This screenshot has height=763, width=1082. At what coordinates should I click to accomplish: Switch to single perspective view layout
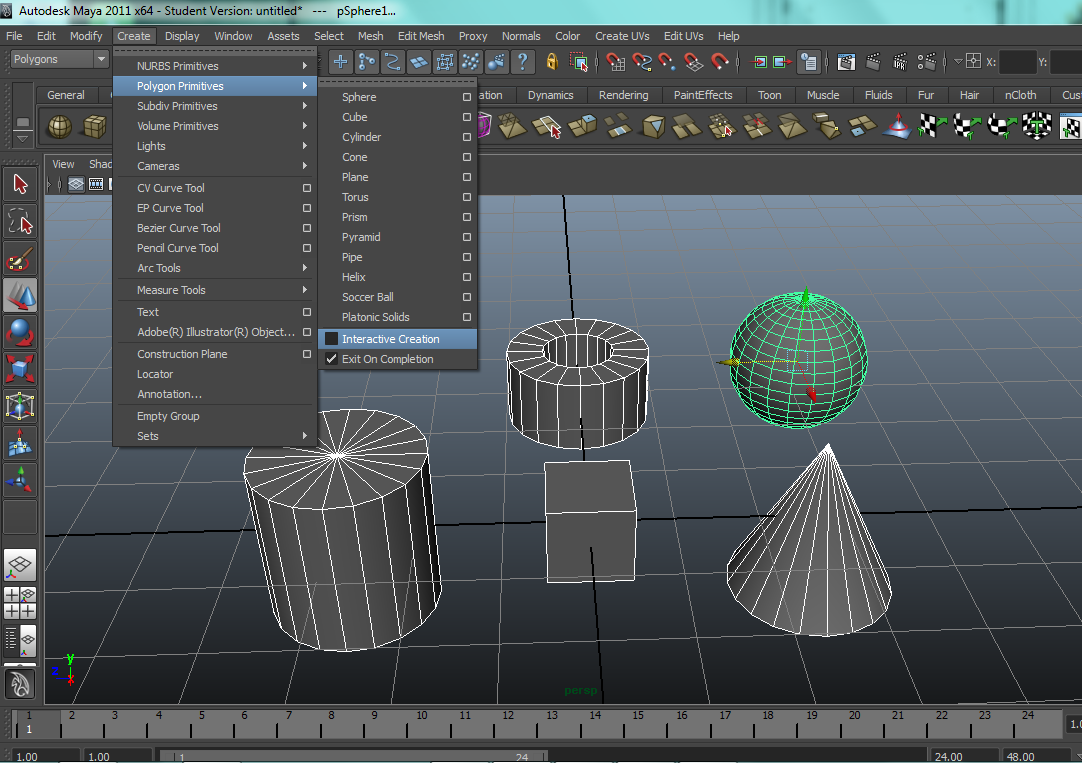pos(20,566)
